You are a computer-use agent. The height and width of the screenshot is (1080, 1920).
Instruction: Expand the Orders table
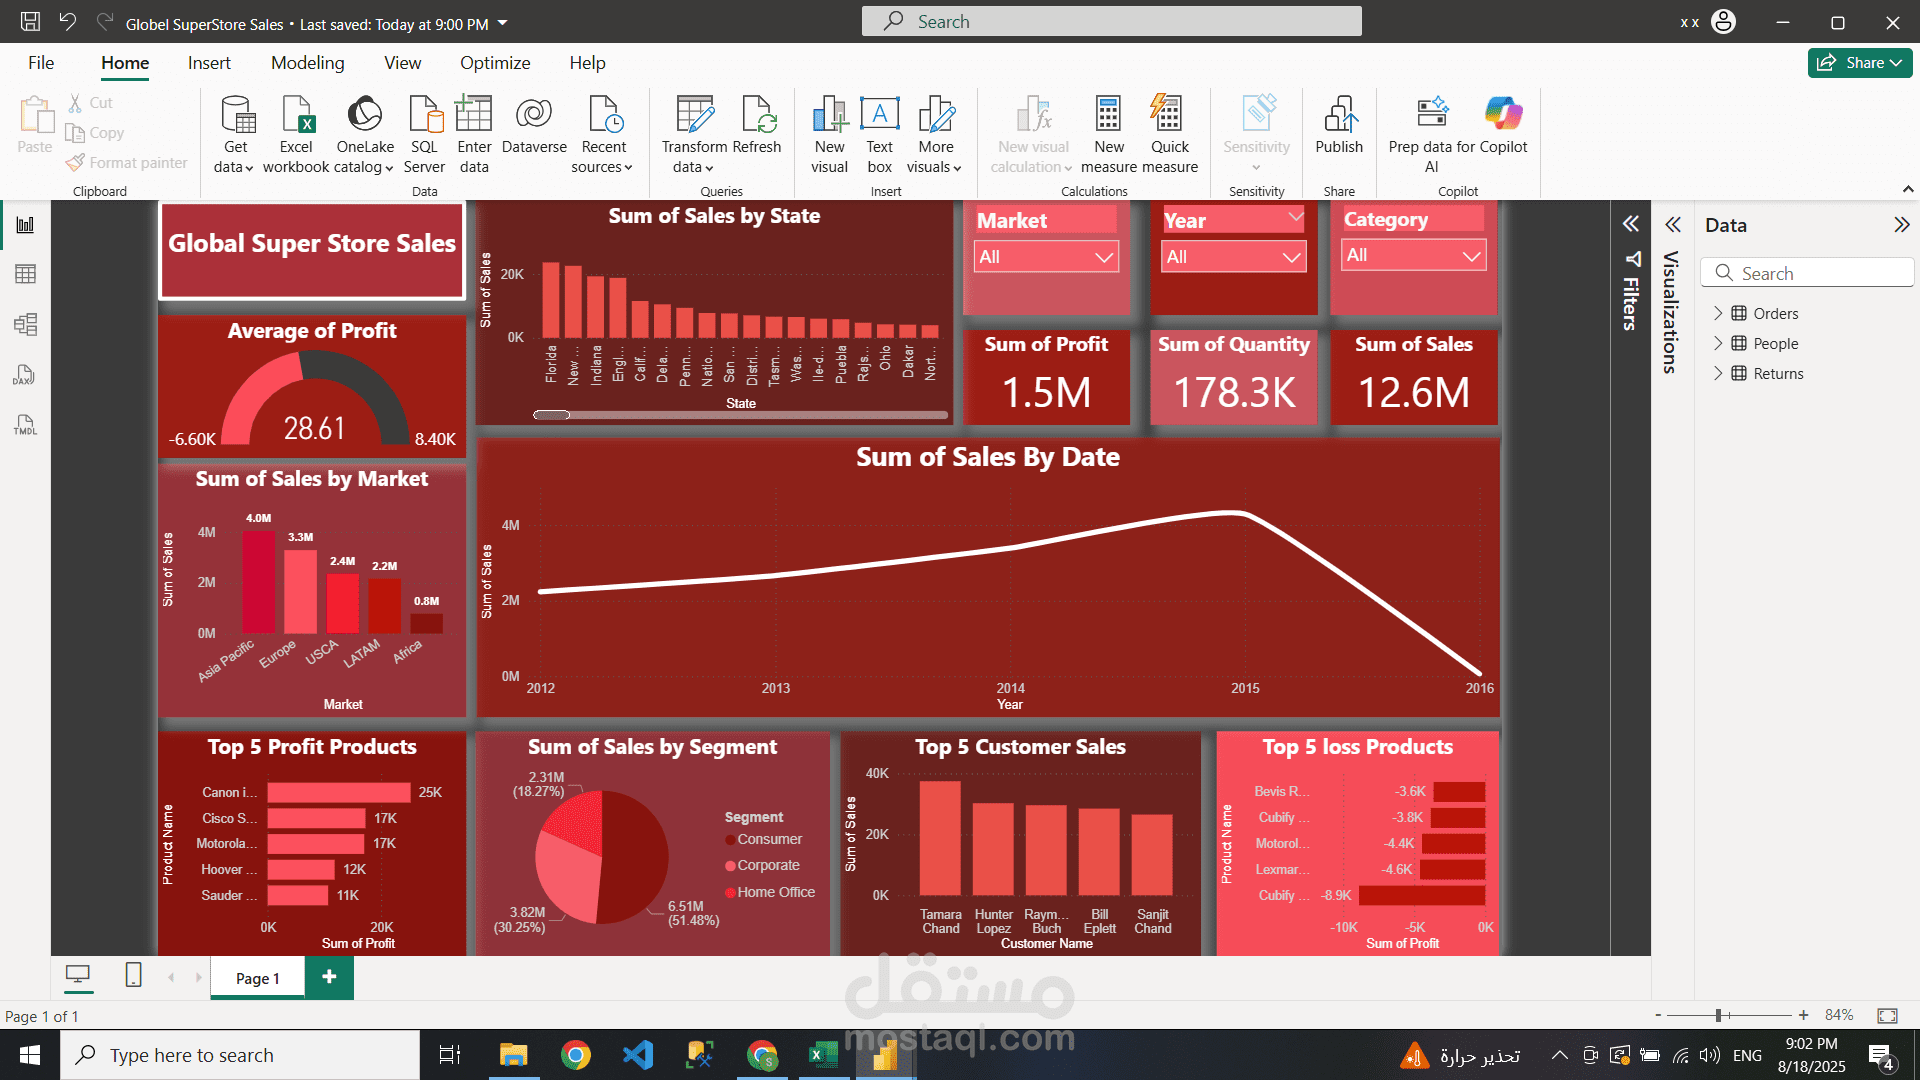tap(1718, 313)
